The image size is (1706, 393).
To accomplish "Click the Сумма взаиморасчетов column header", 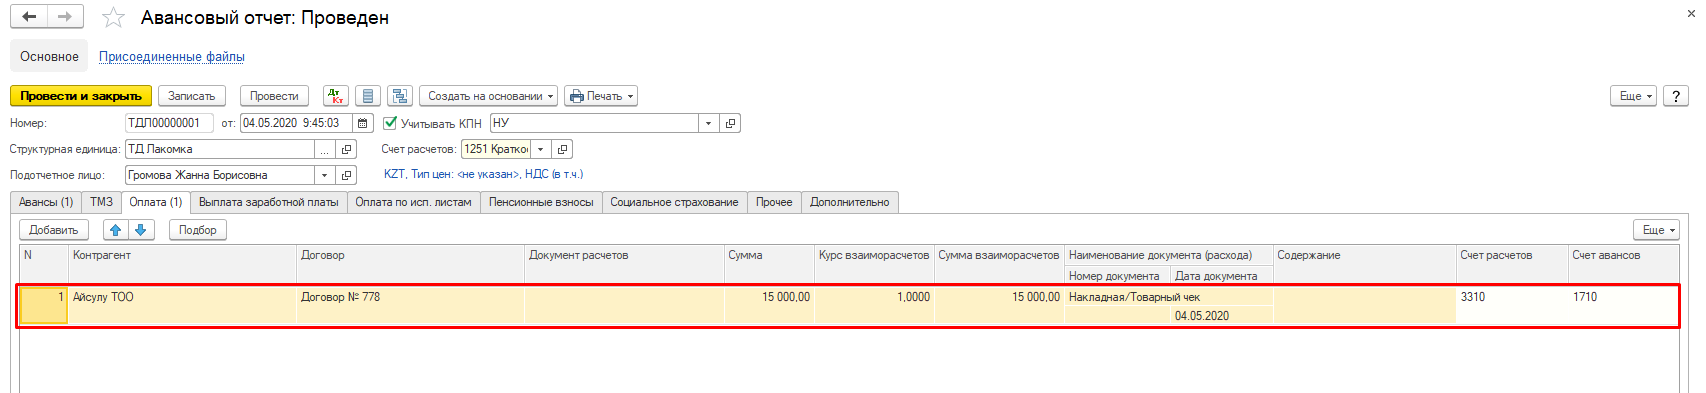I will pyautogui.click(x=999, y=265).
